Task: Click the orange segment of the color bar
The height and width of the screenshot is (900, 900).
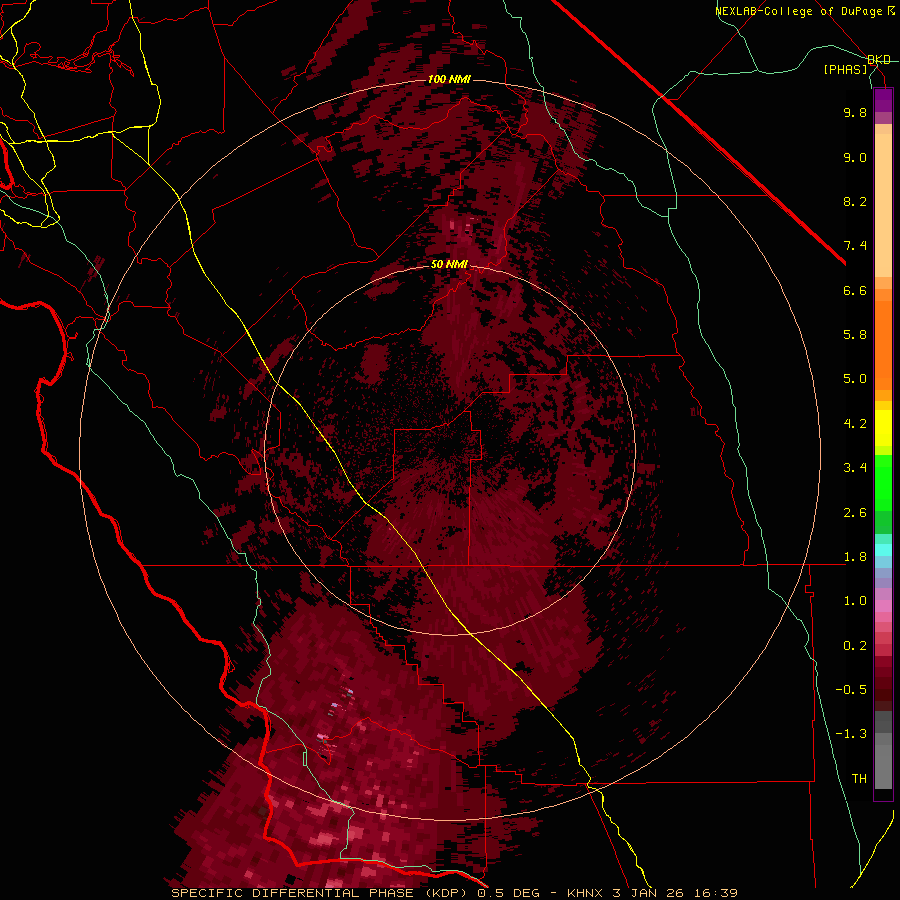Action: click(883, 345)
